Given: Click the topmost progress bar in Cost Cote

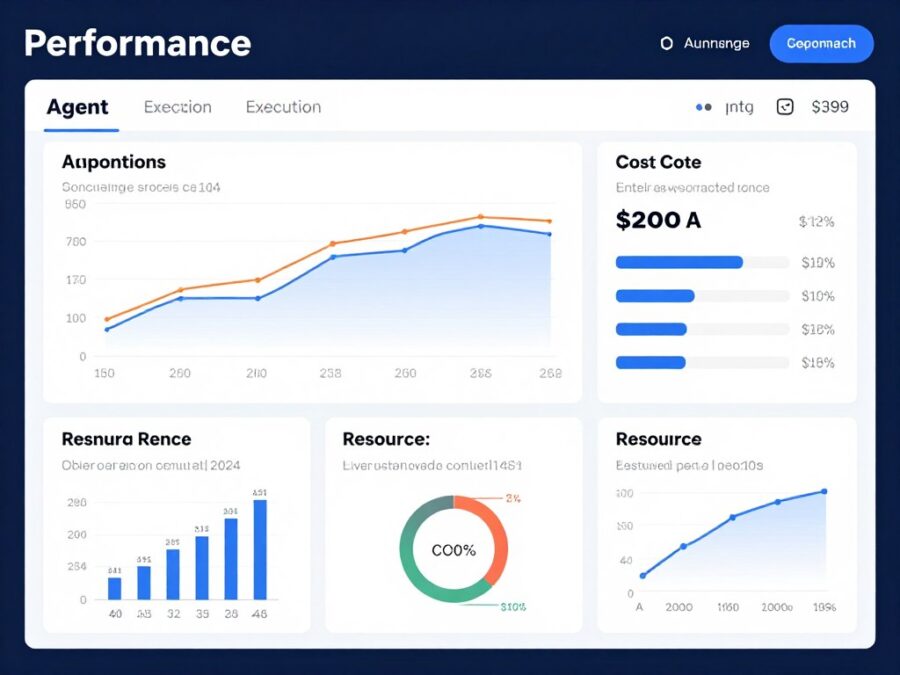Looking at the screenshot, I should [680, 262].
